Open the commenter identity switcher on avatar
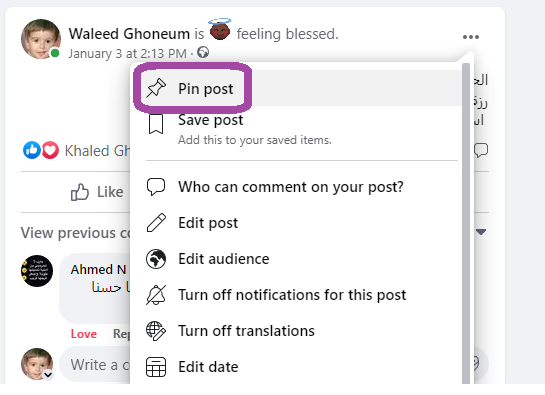545x395 pixels. click(x=48, y=375)
